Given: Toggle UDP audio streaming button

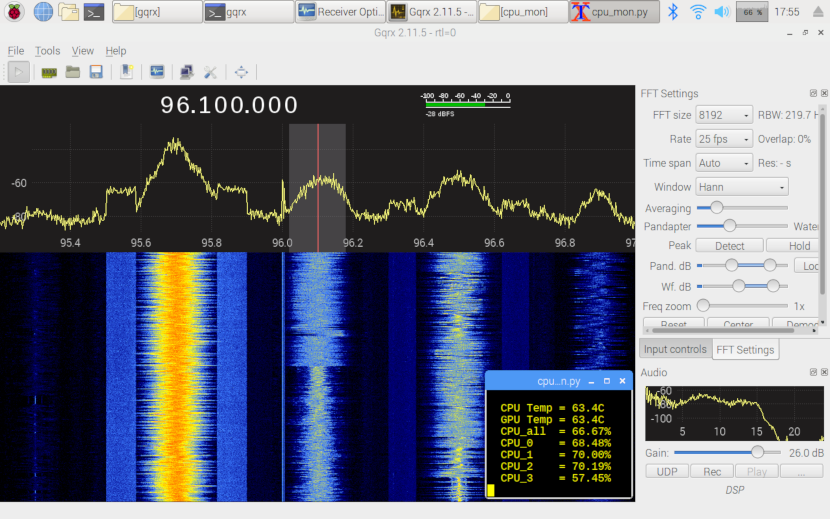Looking at the screenshot, I should point(666,471).
